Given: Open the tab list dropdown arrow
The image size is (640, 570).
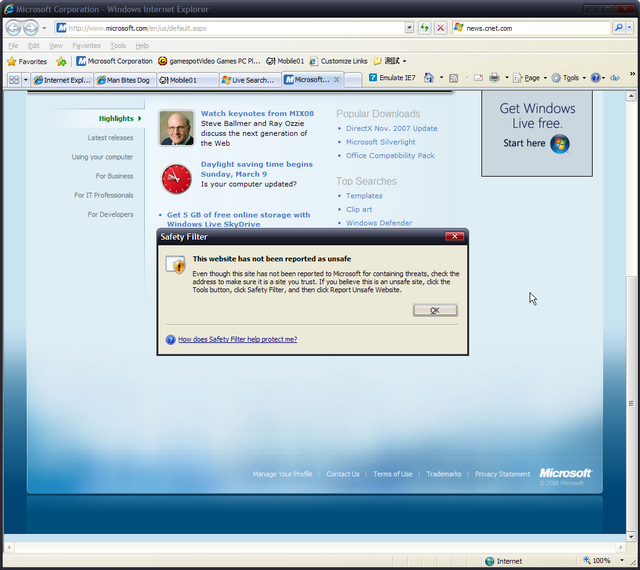Looking at the screenshot, I should coord(25,80).
